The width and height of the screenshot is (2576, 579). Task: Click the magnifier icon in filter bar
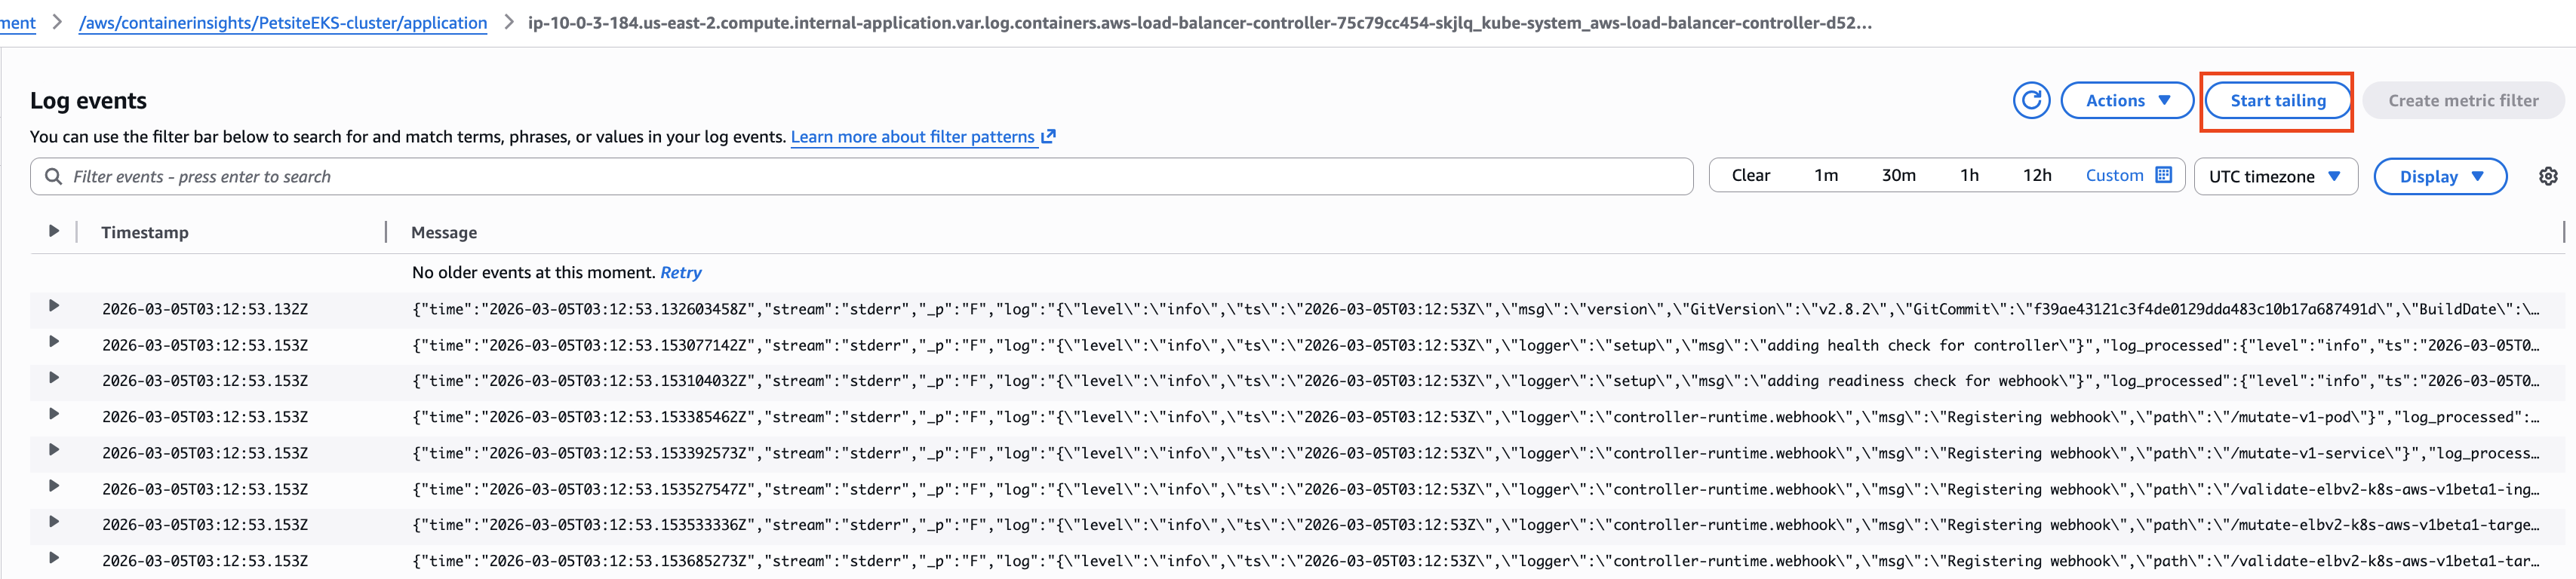pos(54,176)
